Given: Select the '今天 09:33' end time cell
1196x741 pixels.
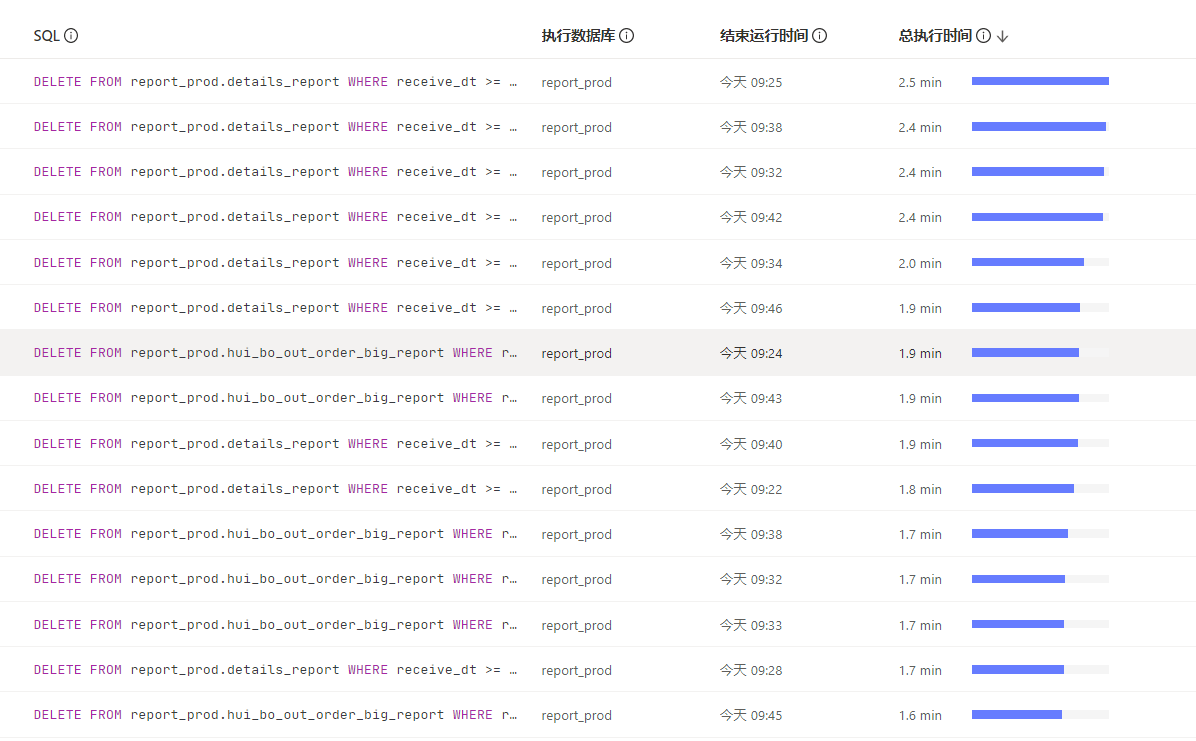Looking at the screenshot, I should pyautogui.click(x=751, y=624).
